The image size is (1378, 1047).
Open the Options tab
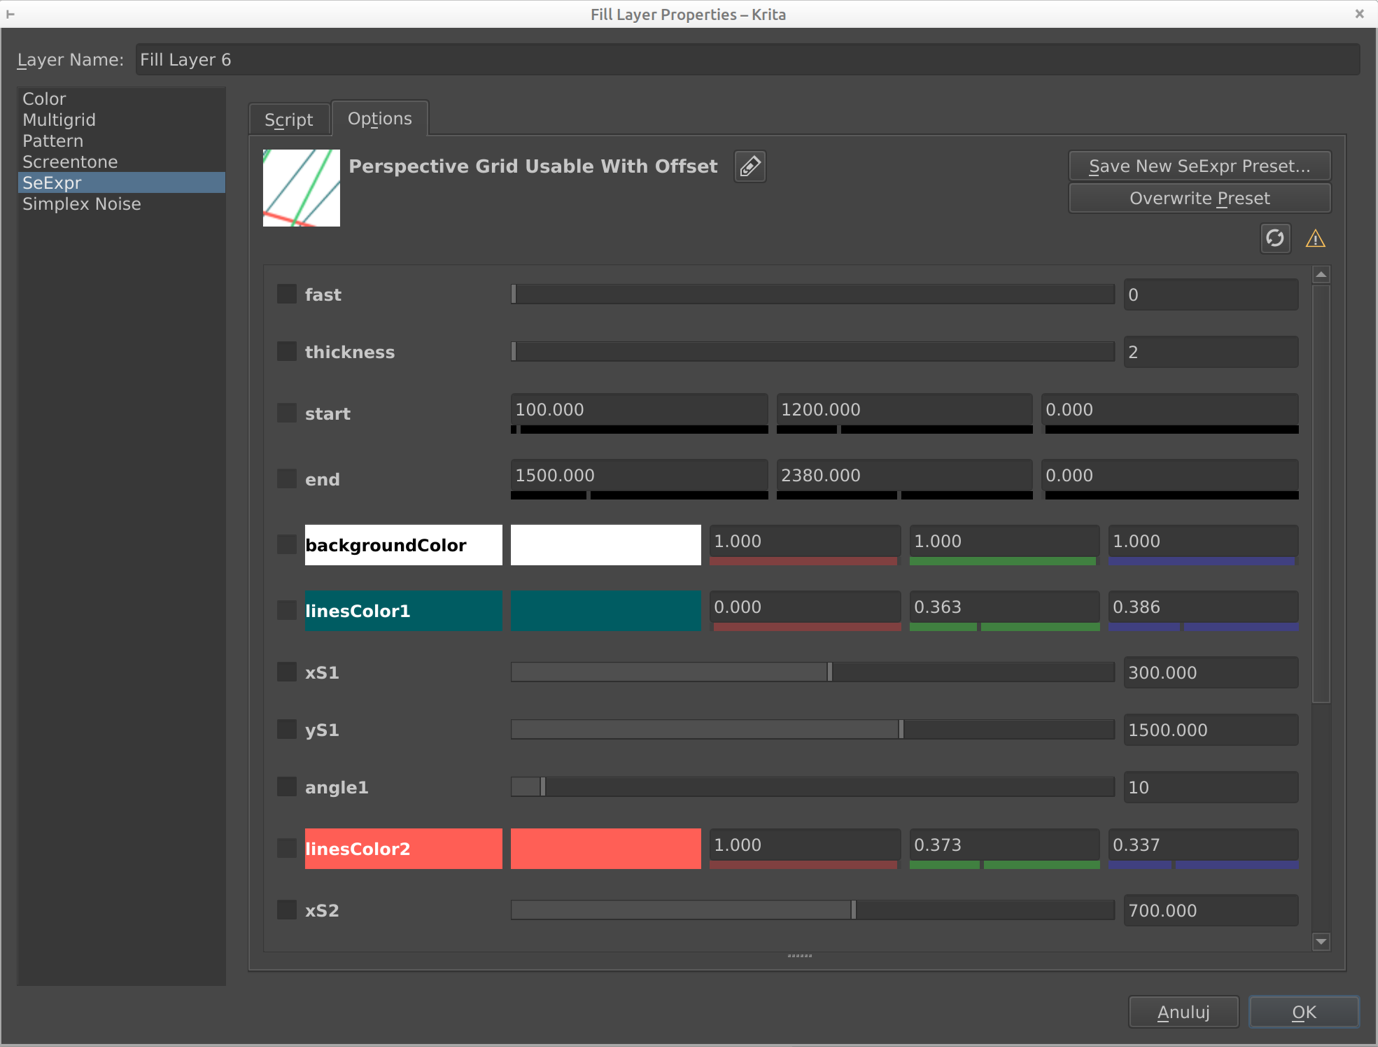pyautogui.click(x=379, y=118)
